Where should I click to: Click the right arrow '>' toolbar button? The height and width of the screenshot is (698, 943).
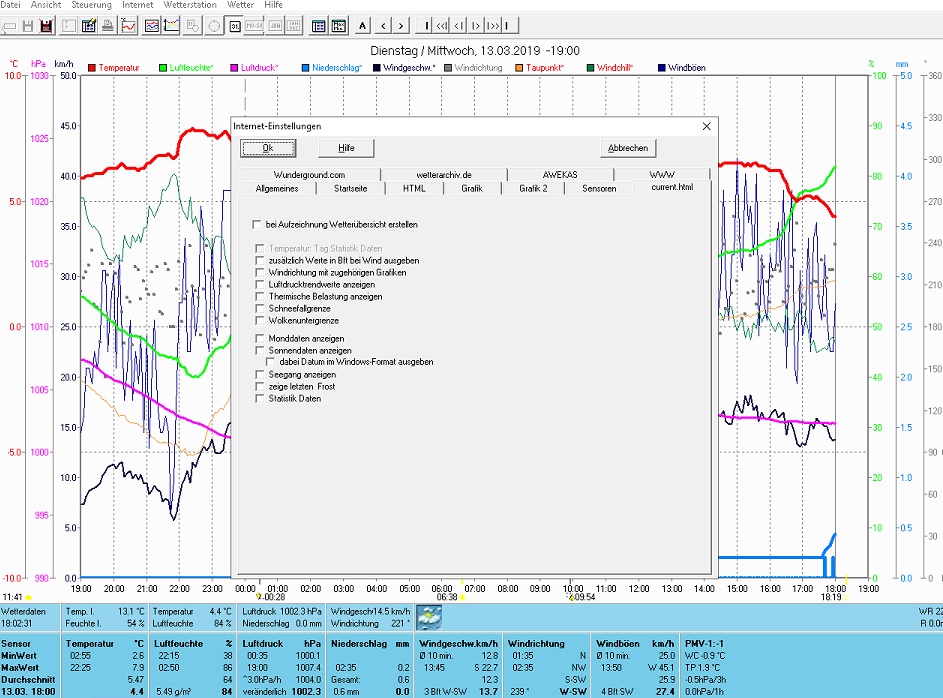pyautogui.click(x=400, y=25)
